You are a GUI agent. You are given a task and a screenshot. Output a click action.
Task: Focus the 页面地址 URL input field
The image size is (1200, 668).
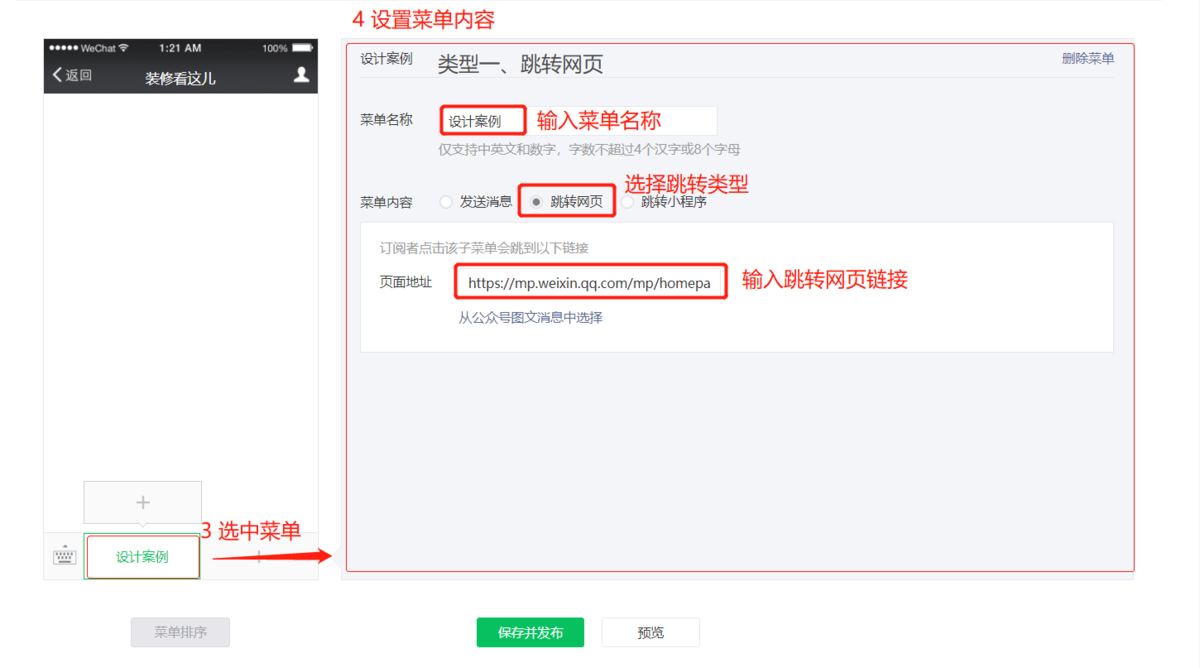(x=589, y=282)
